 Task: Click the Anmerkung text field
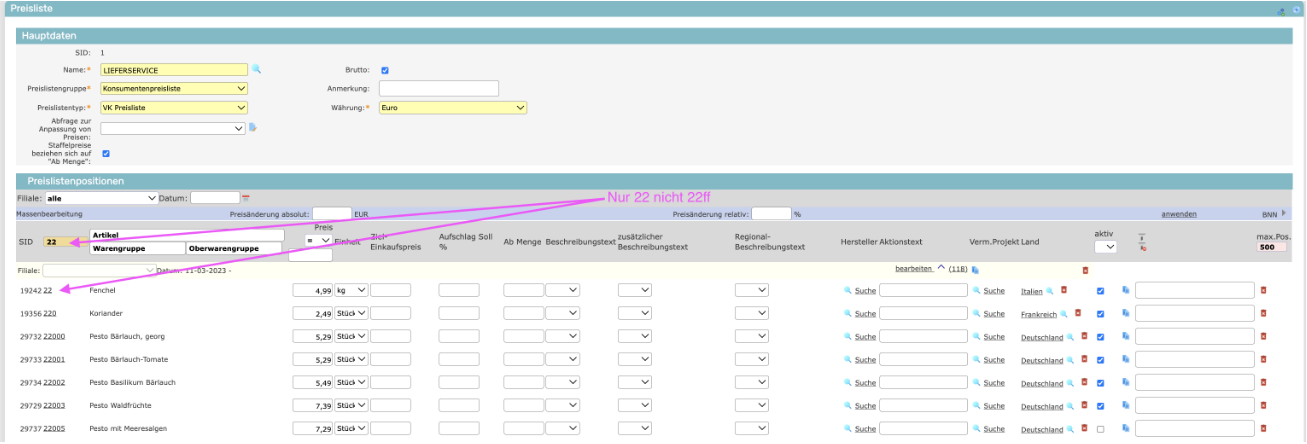coord(438,89)
